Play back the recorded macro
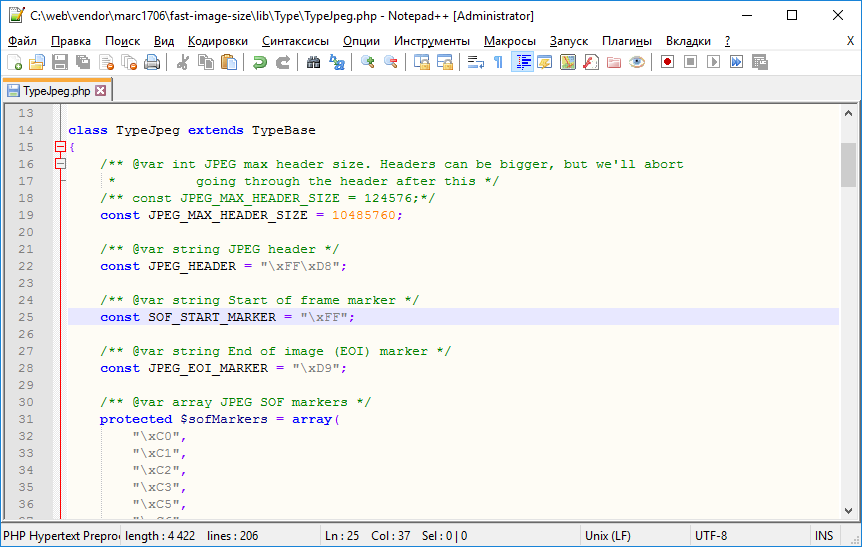Viewport: 862px width, 547px height. 714,62
